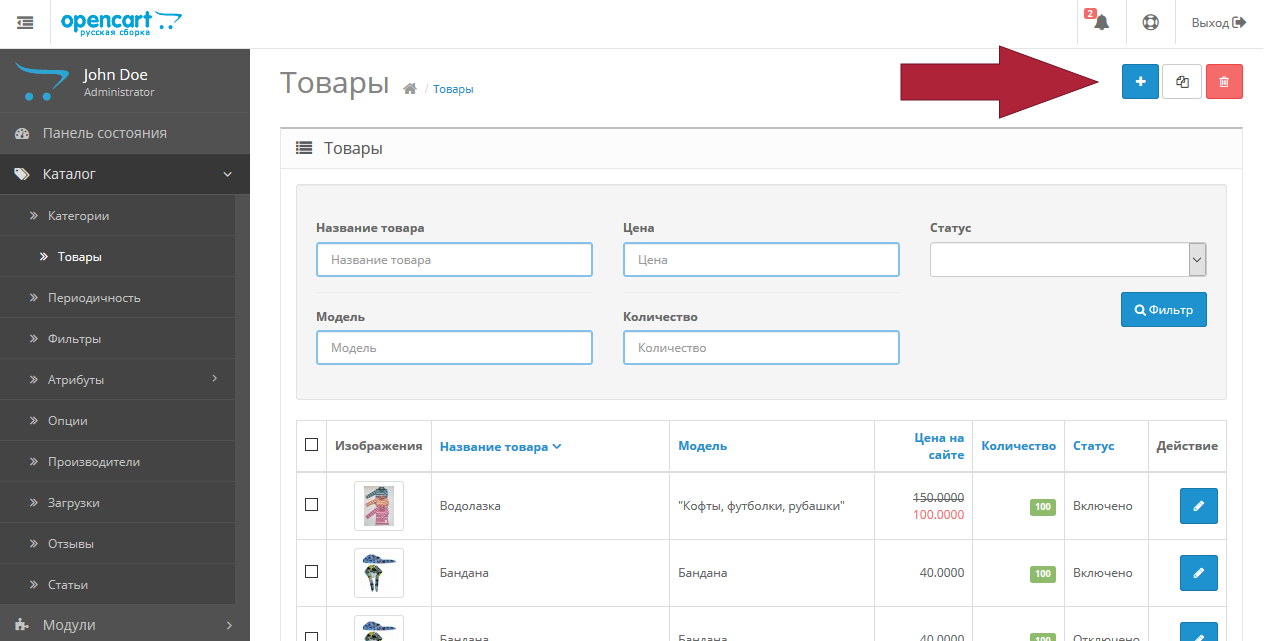Open Загрузки in sidebar
1280x641 pixels.
[118, 503]
